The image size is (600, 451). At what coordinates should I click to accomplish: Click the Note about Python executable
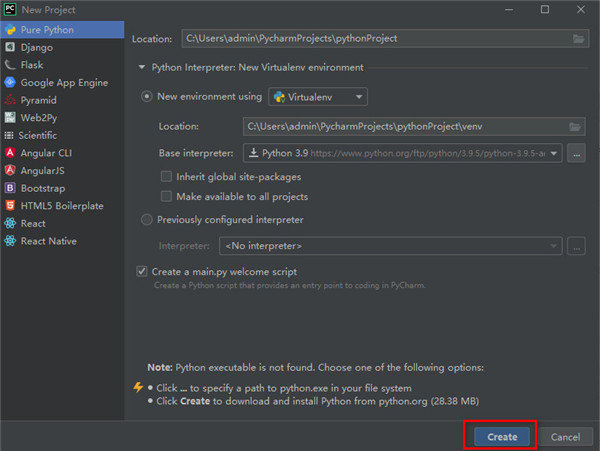click(x=315, y=367)
